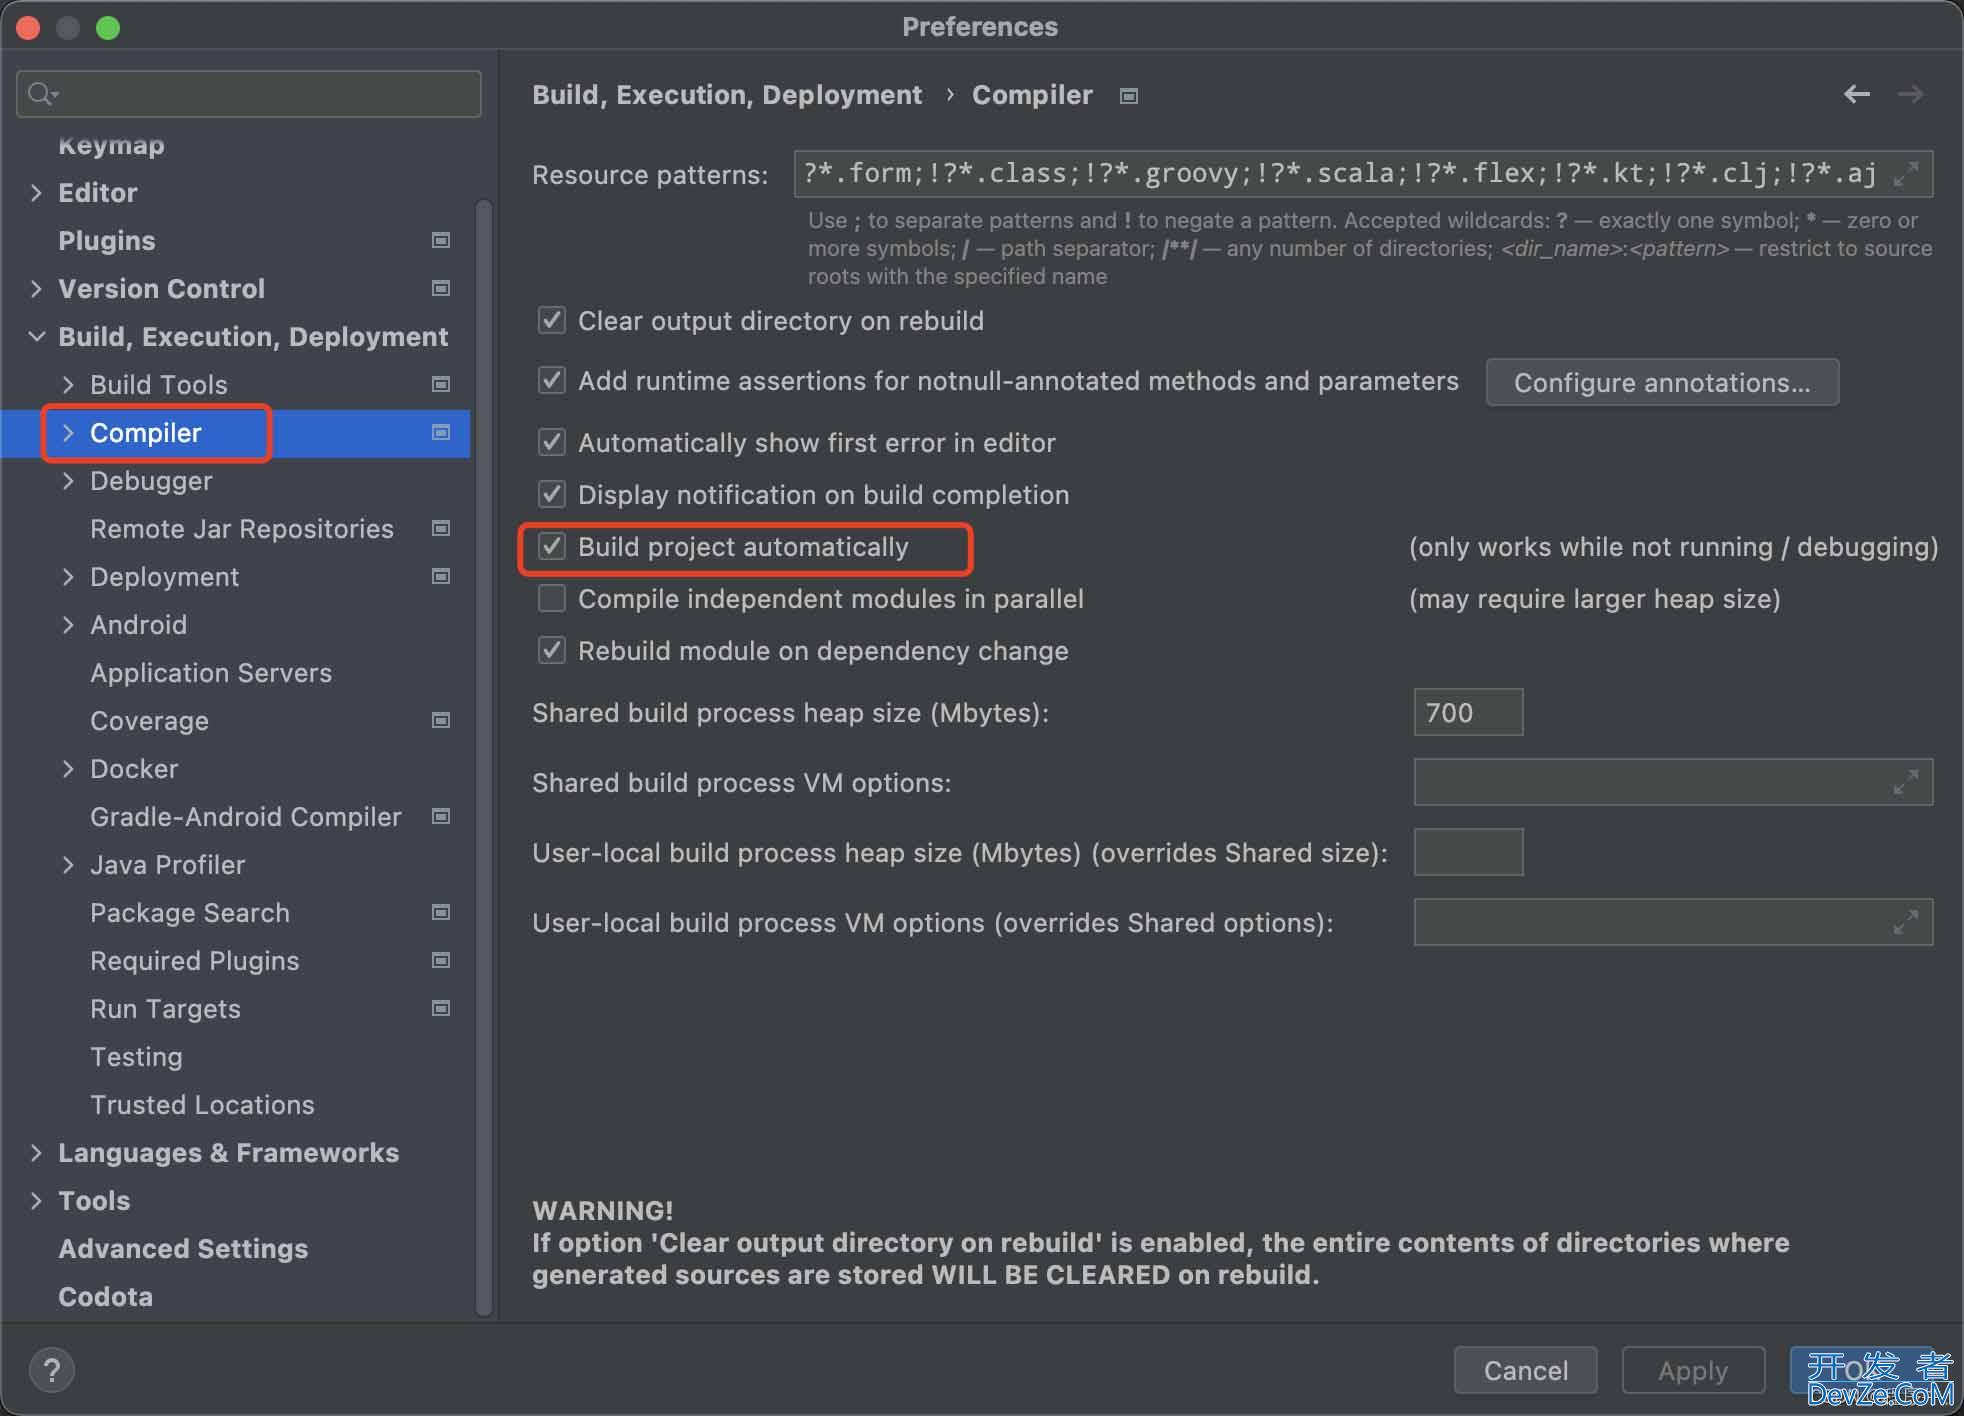Select Testing in the settings tree
The width and height of the screenshot is (1964, 1416).
point(136,1056)
